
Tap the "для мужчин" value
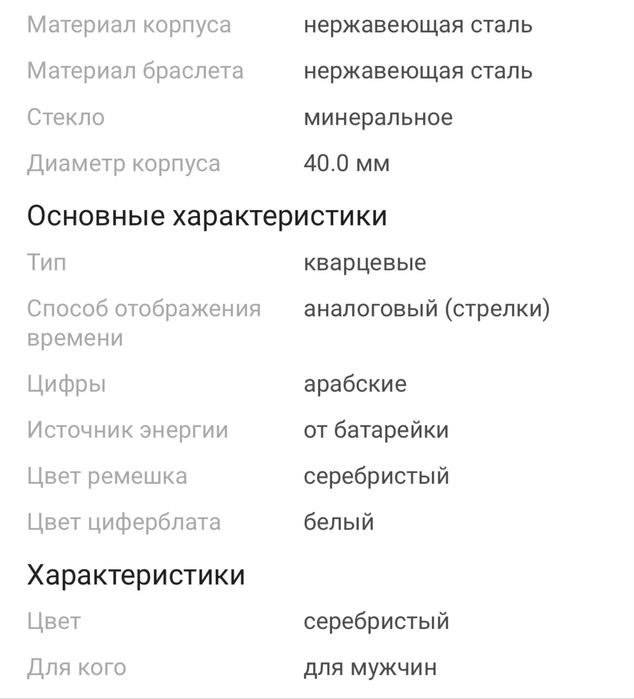[370, 667]
